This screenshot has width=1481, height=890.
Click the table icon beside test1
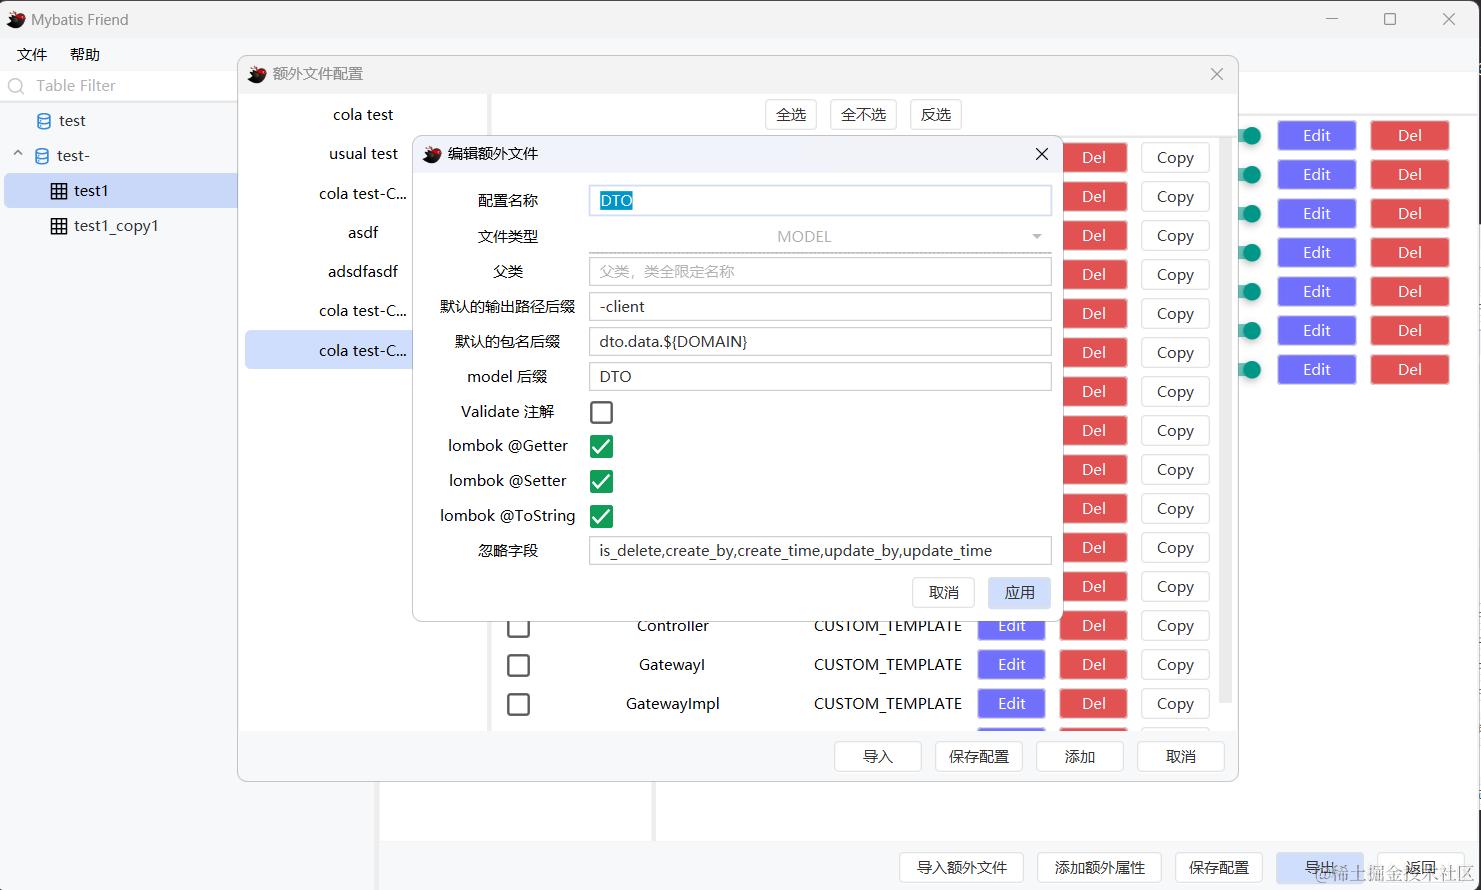click(59, 191)
